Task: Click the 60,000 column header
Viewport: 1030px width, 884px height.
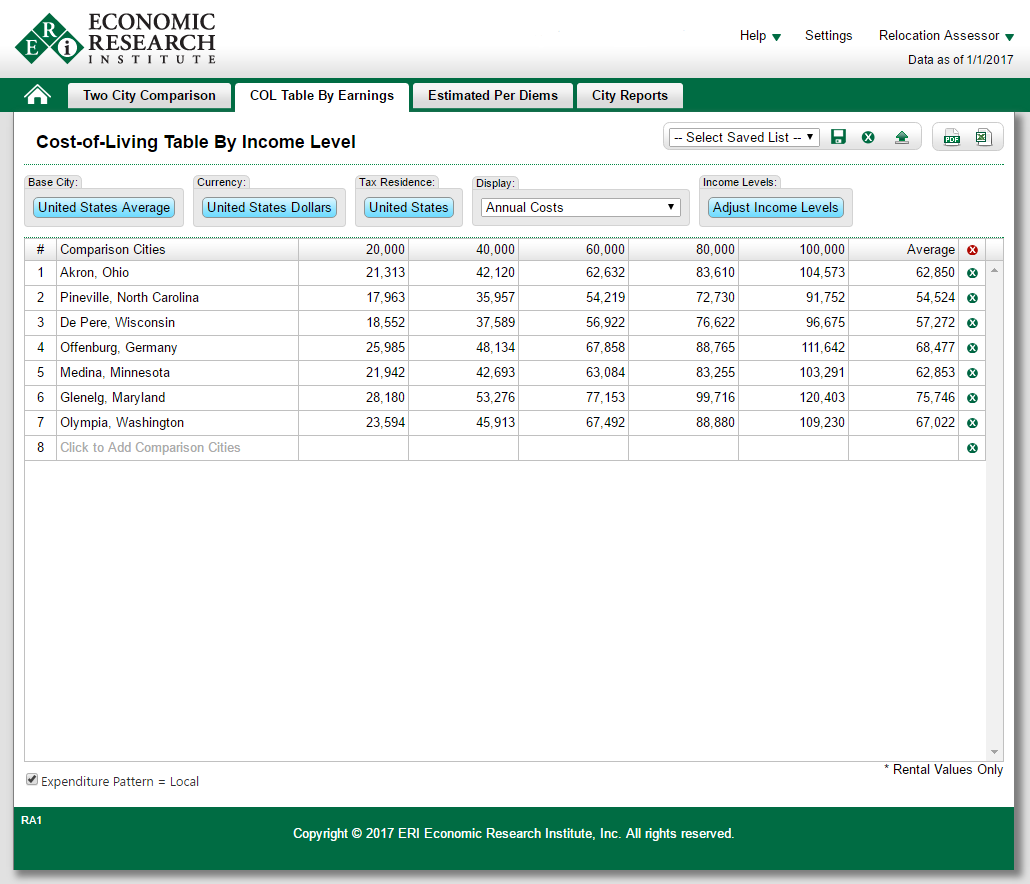Action: pos(573,250)
